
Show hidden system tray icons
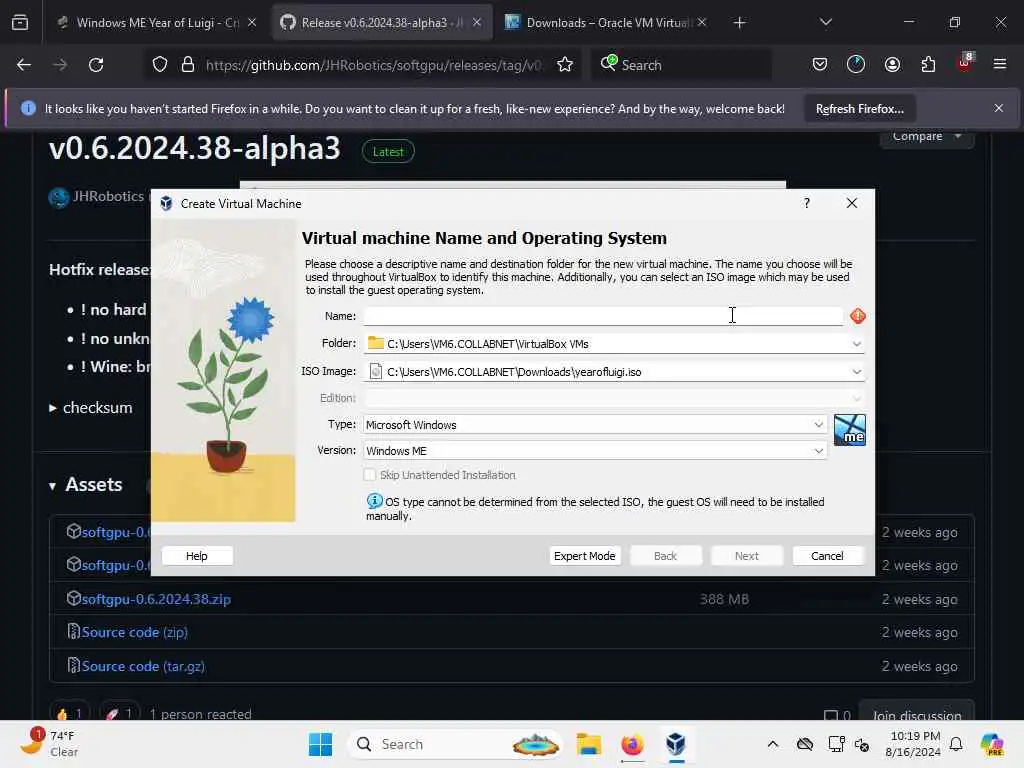[773, 744]
